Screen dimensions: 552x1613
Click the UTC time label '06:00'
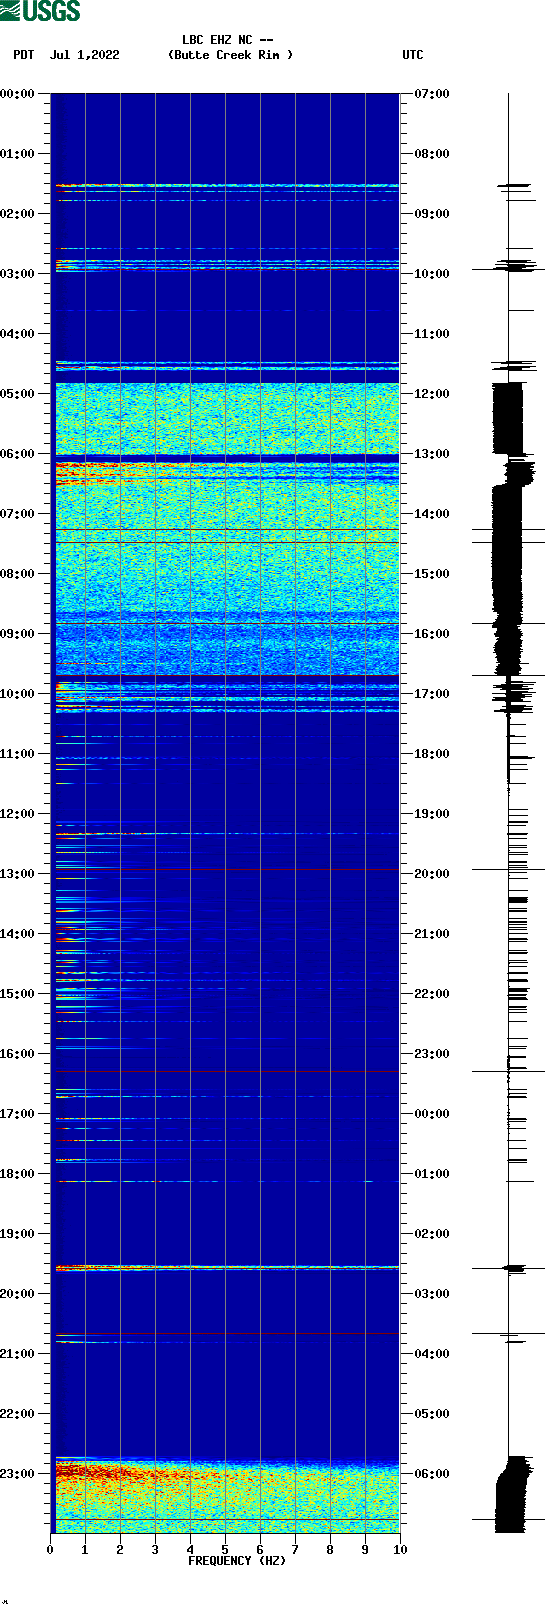432,1474
